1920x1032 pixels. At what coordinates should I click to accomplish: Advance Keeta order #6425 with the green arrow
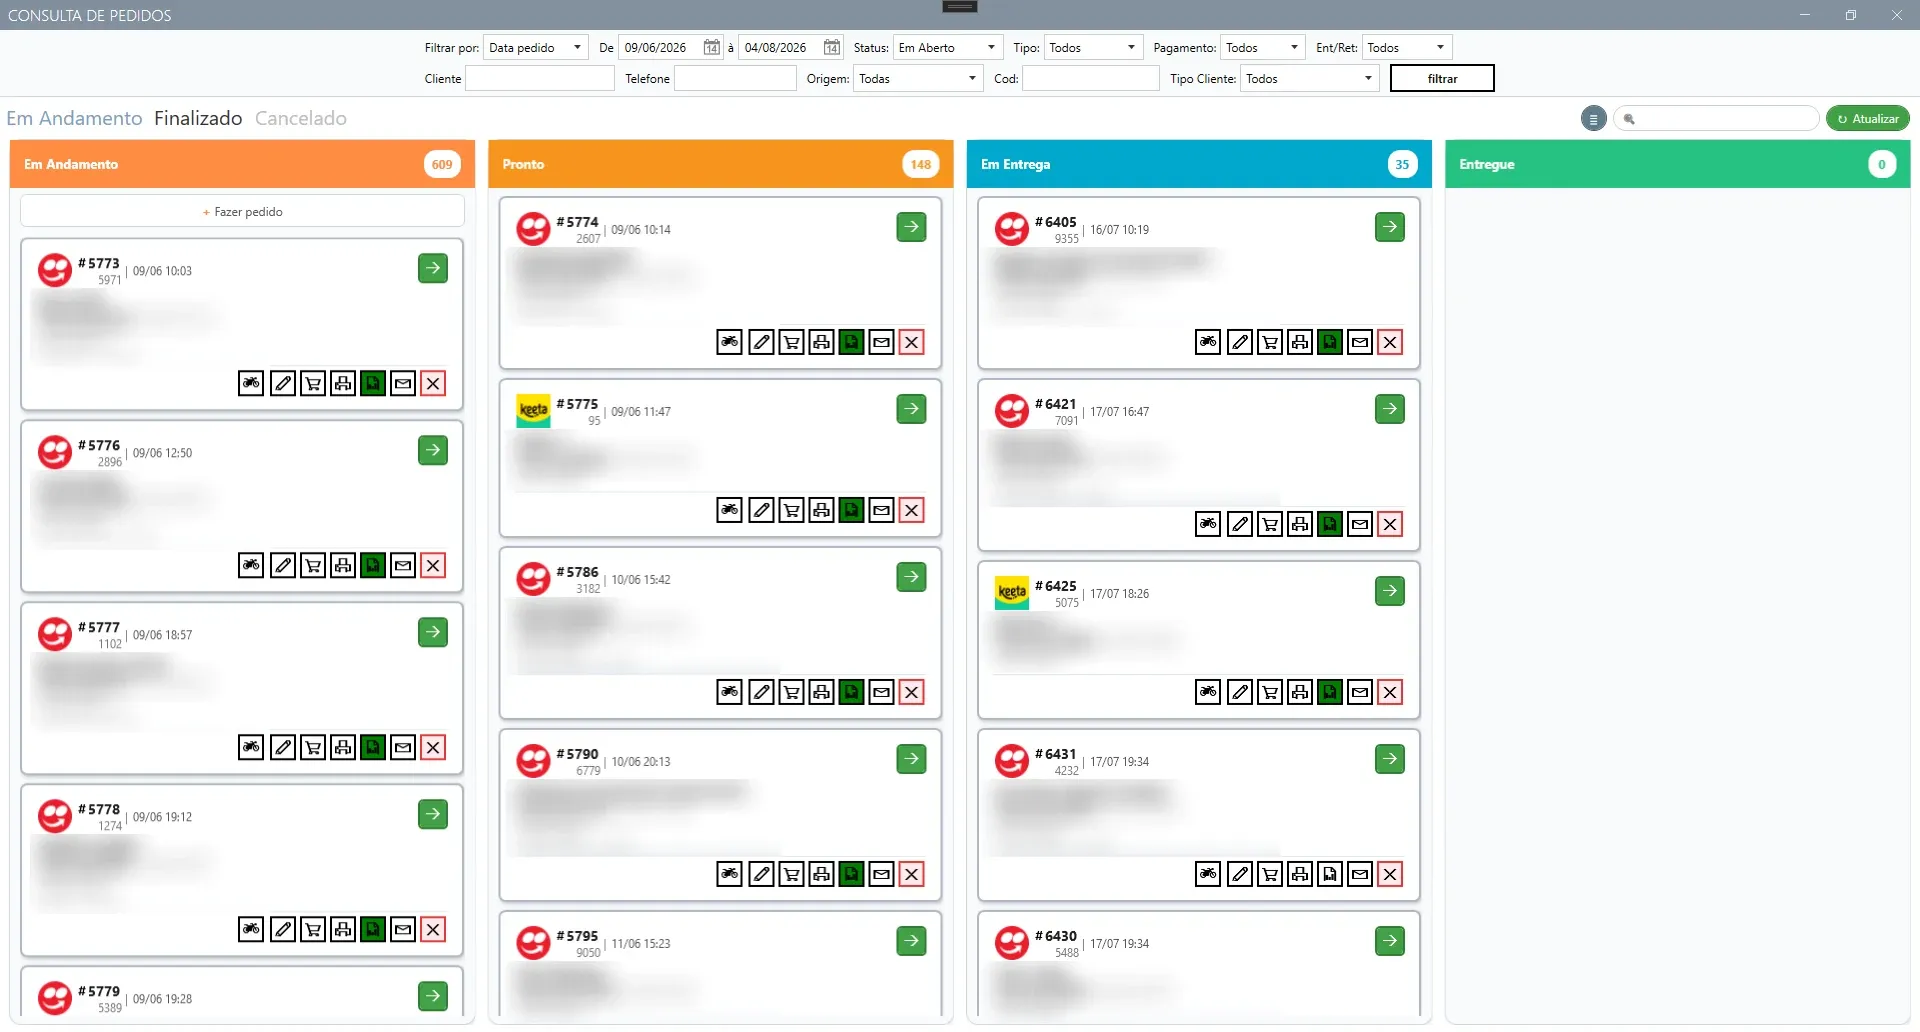point(1390,591)
